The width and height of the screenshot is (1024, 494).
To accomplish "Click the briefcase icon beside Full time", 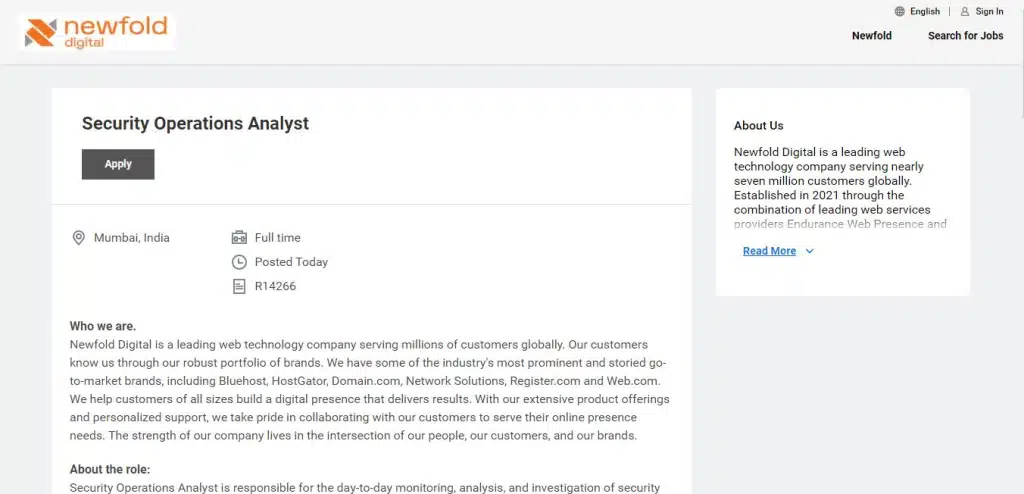I will point(240,238).
